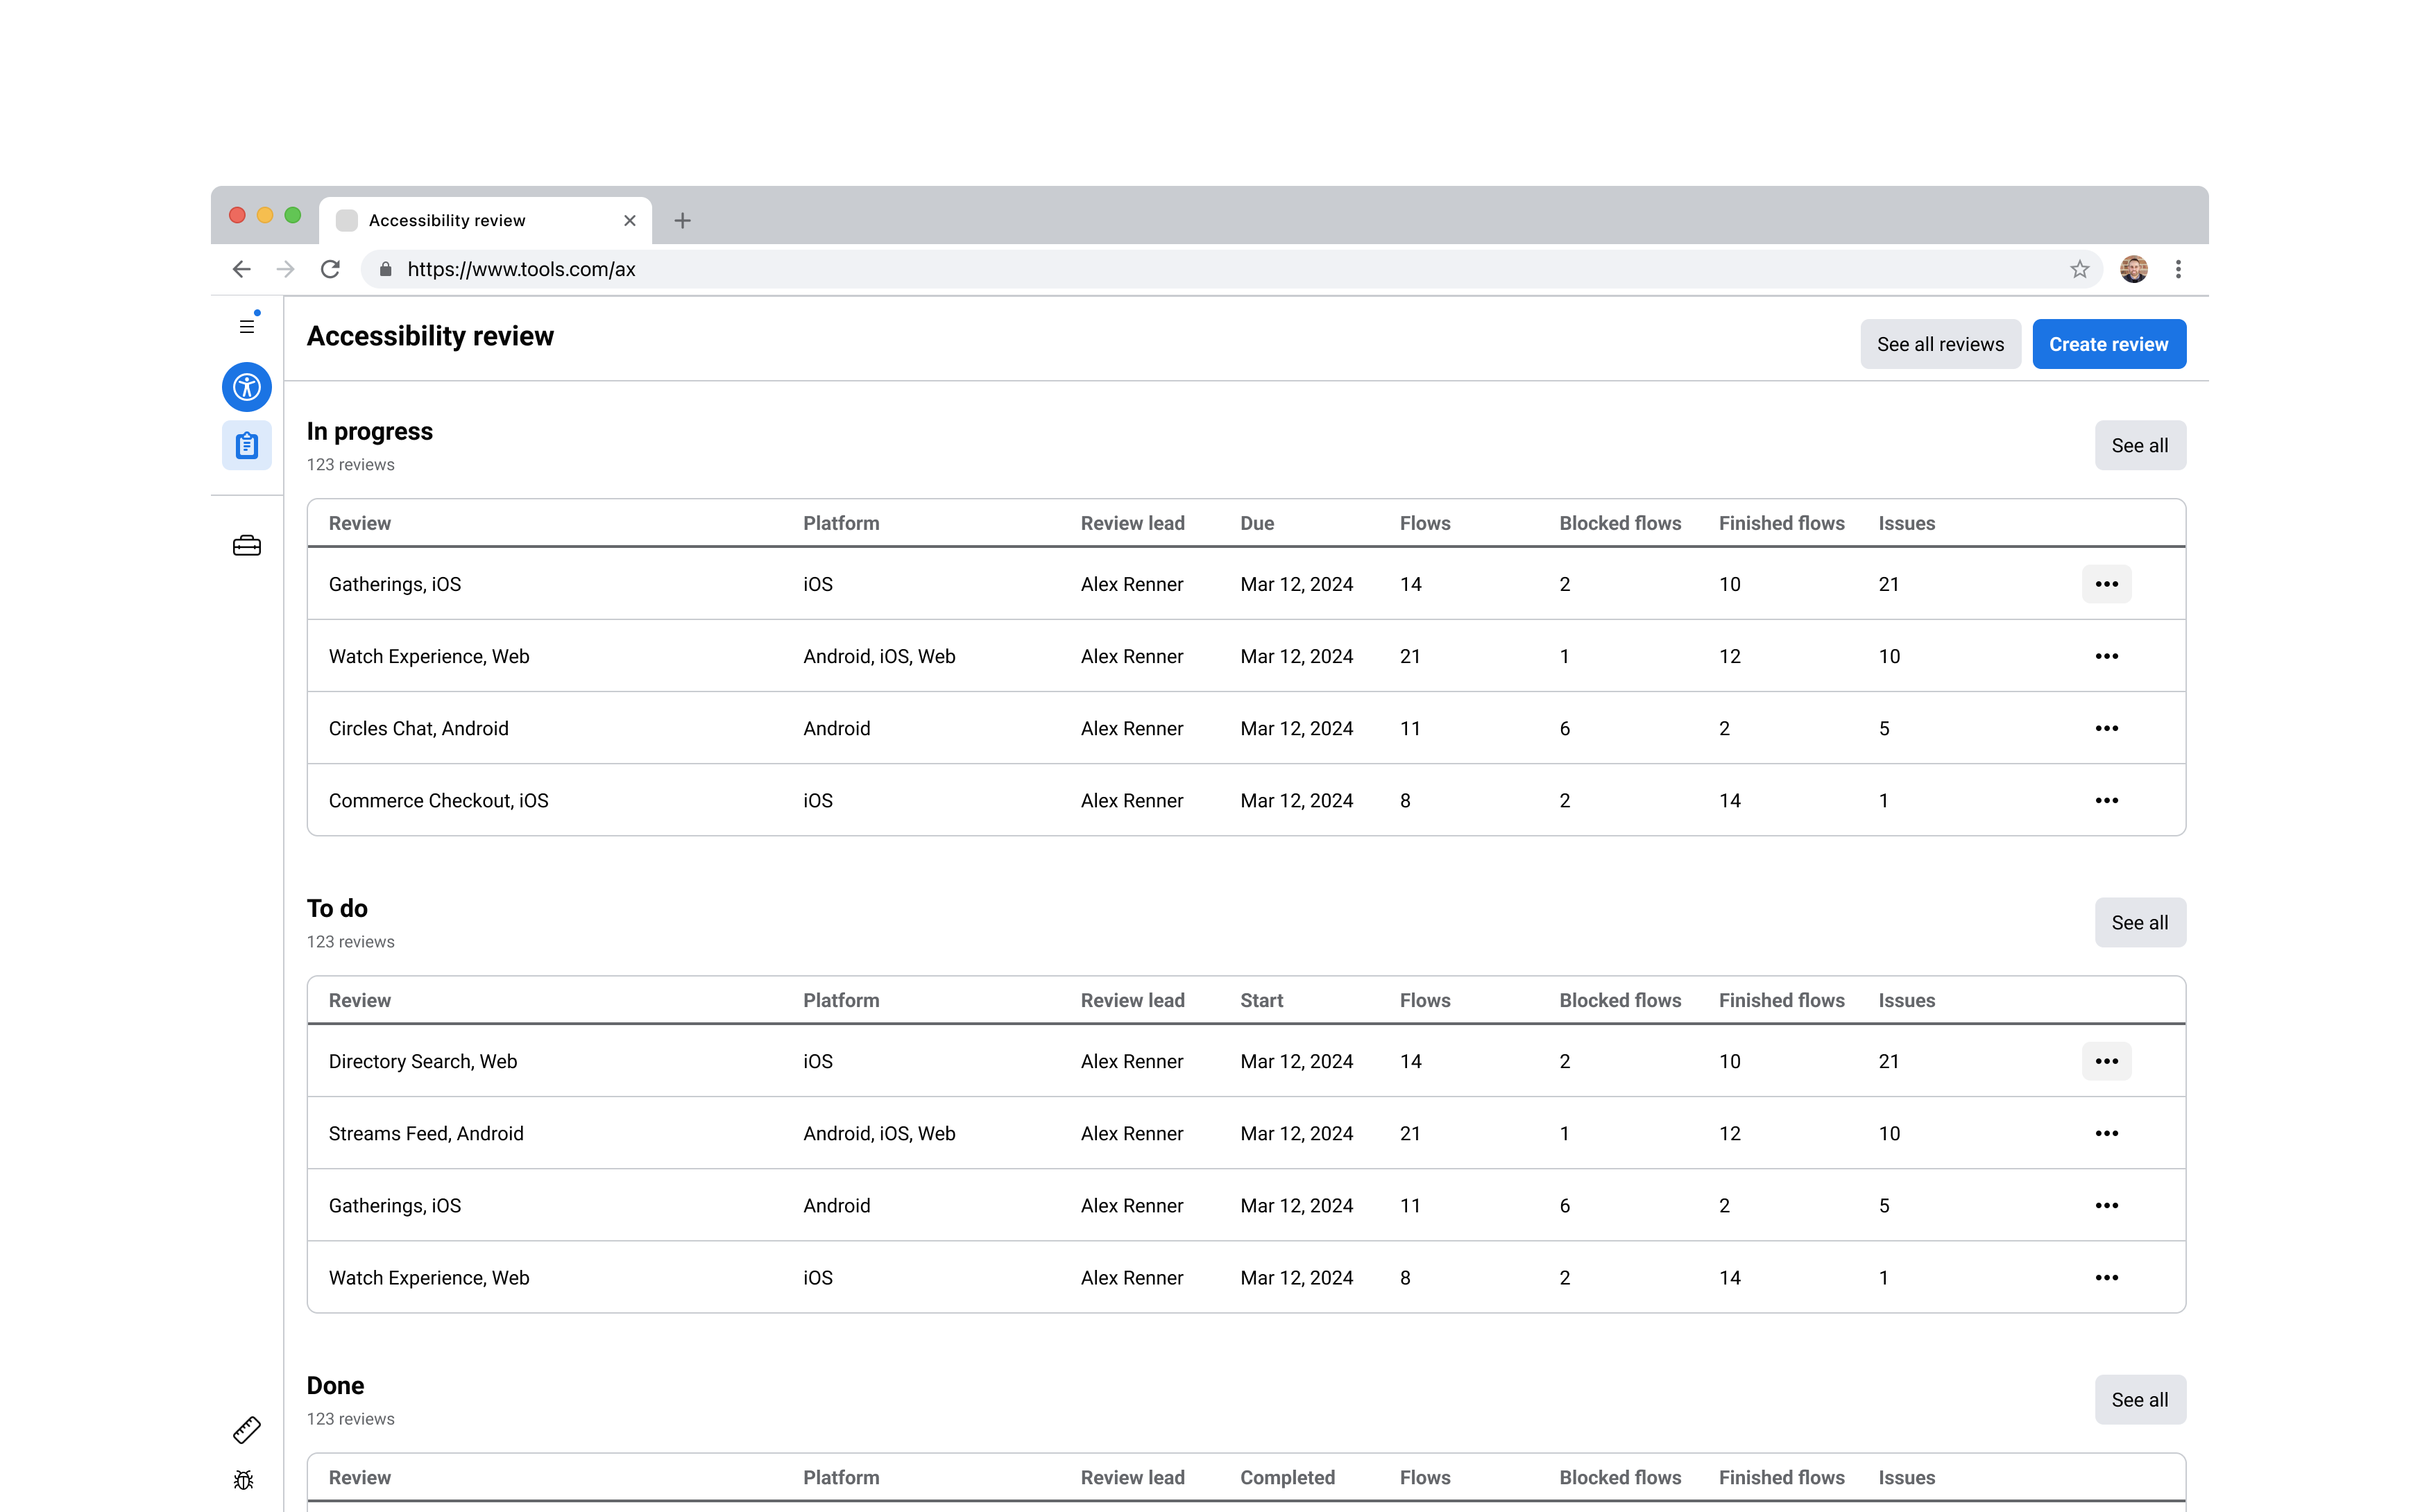
Task: Open more options for Commerce Checkout, iOS
Action: click(x=2107, y=800)
